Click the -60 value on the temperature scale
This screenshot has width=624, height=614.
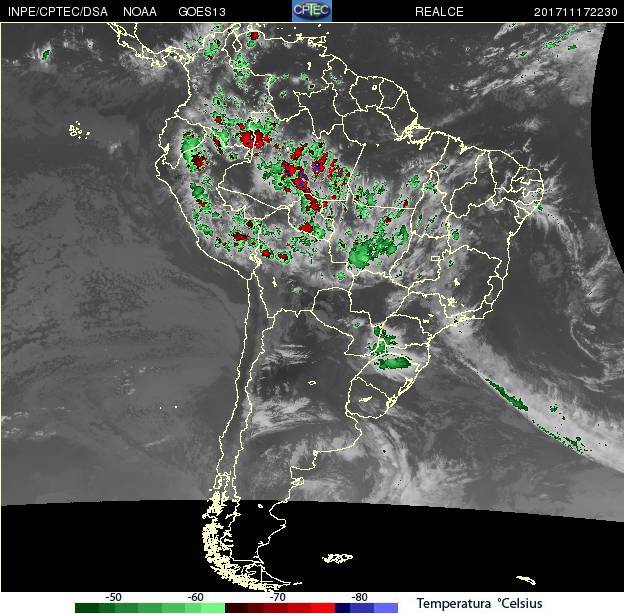(x=195, y=597)
